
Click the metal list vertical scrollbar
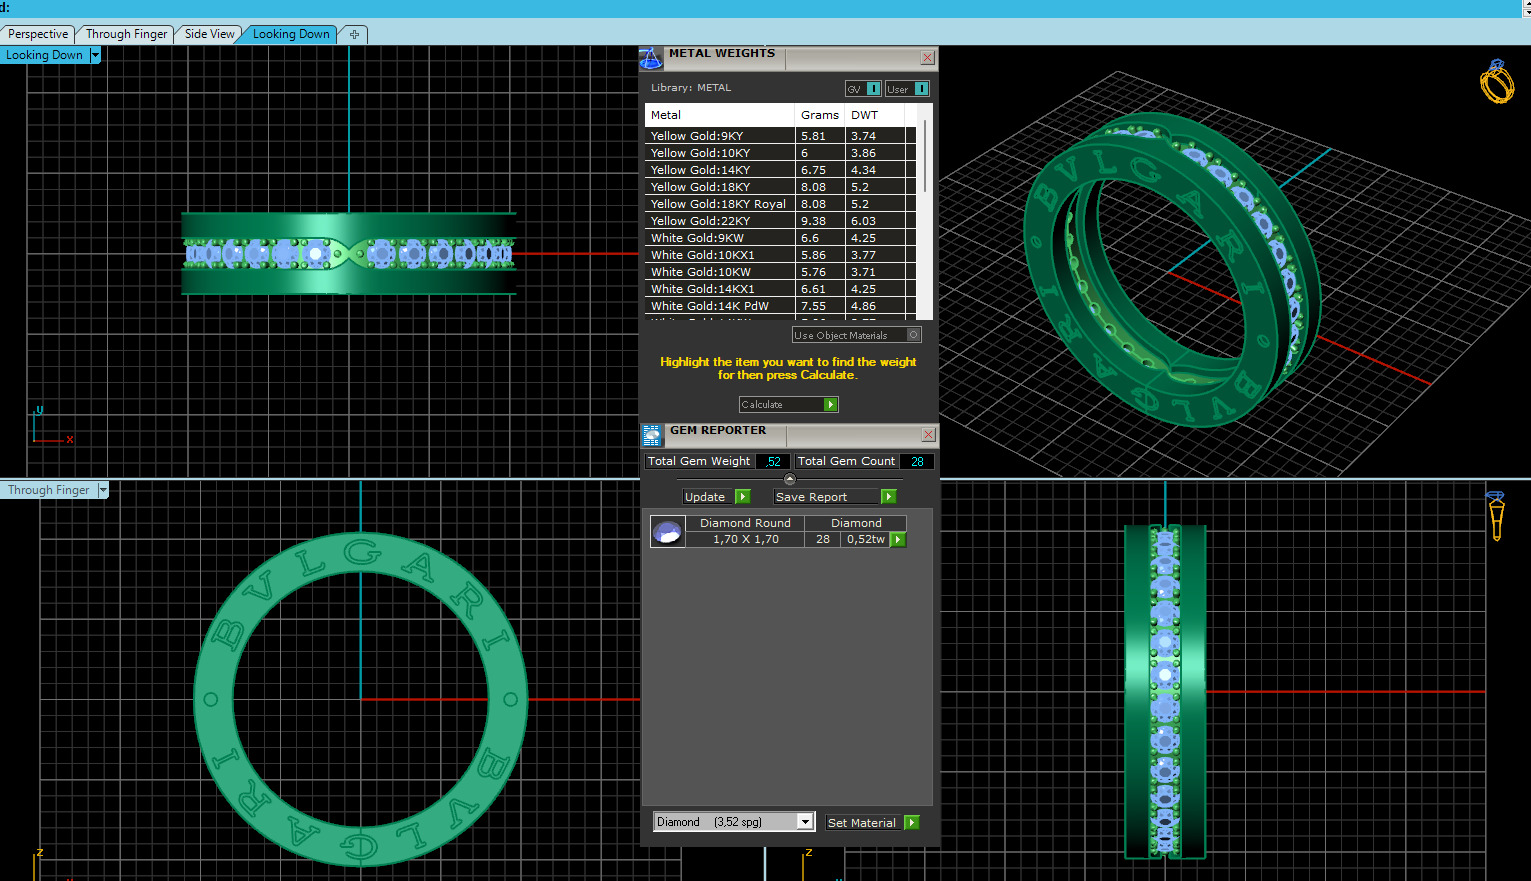click(925, 156)
